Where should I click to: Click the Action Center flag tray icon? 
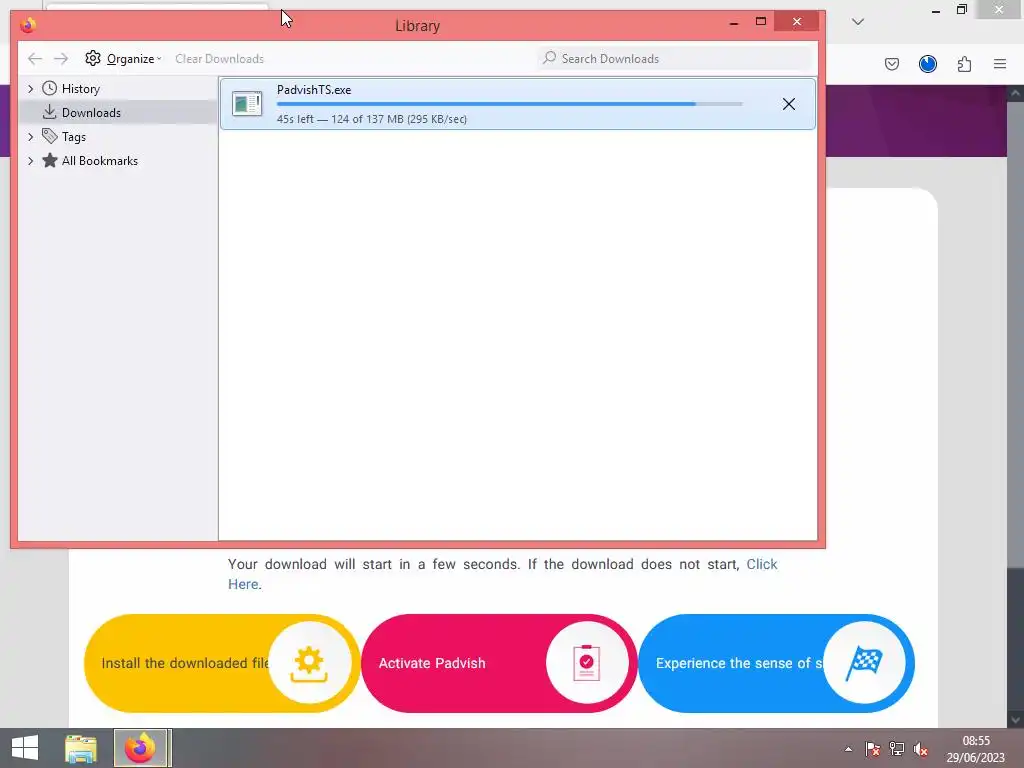pyautogui.click(x=872, y=749)
